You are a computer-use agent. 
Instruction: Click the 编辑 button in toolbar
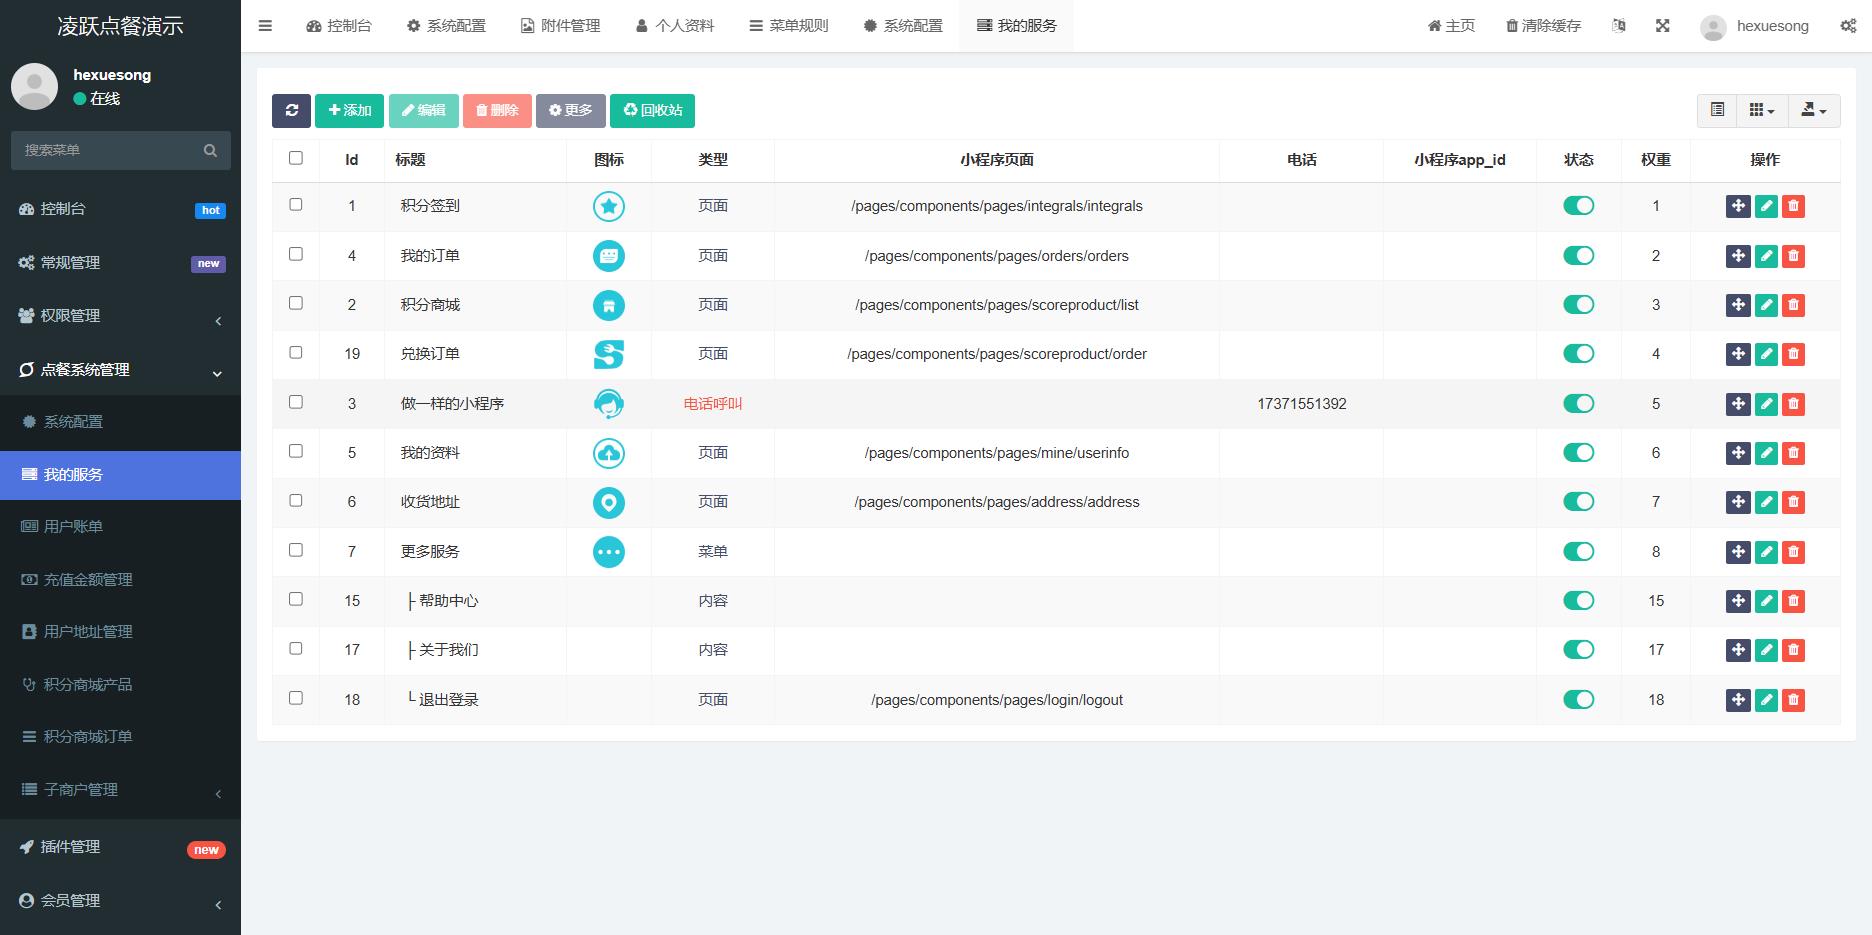(x=424, y=110)
